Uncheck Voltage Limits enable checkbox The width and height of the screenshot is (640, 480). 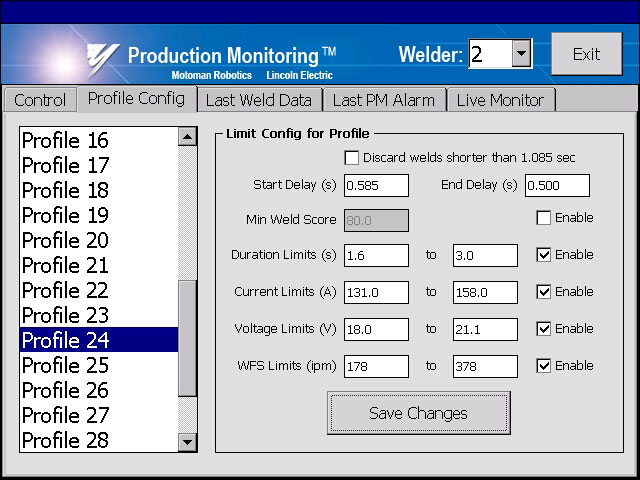[x=543, y=329]
